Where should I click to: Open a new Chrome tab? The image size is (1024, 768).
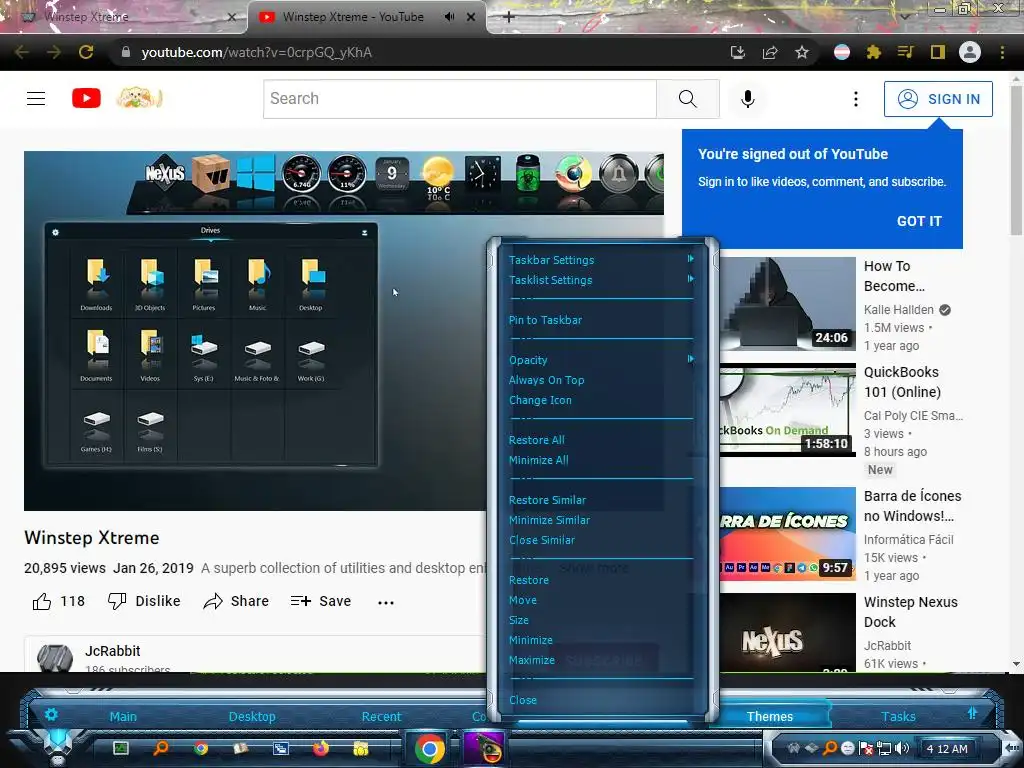[509, 17]
